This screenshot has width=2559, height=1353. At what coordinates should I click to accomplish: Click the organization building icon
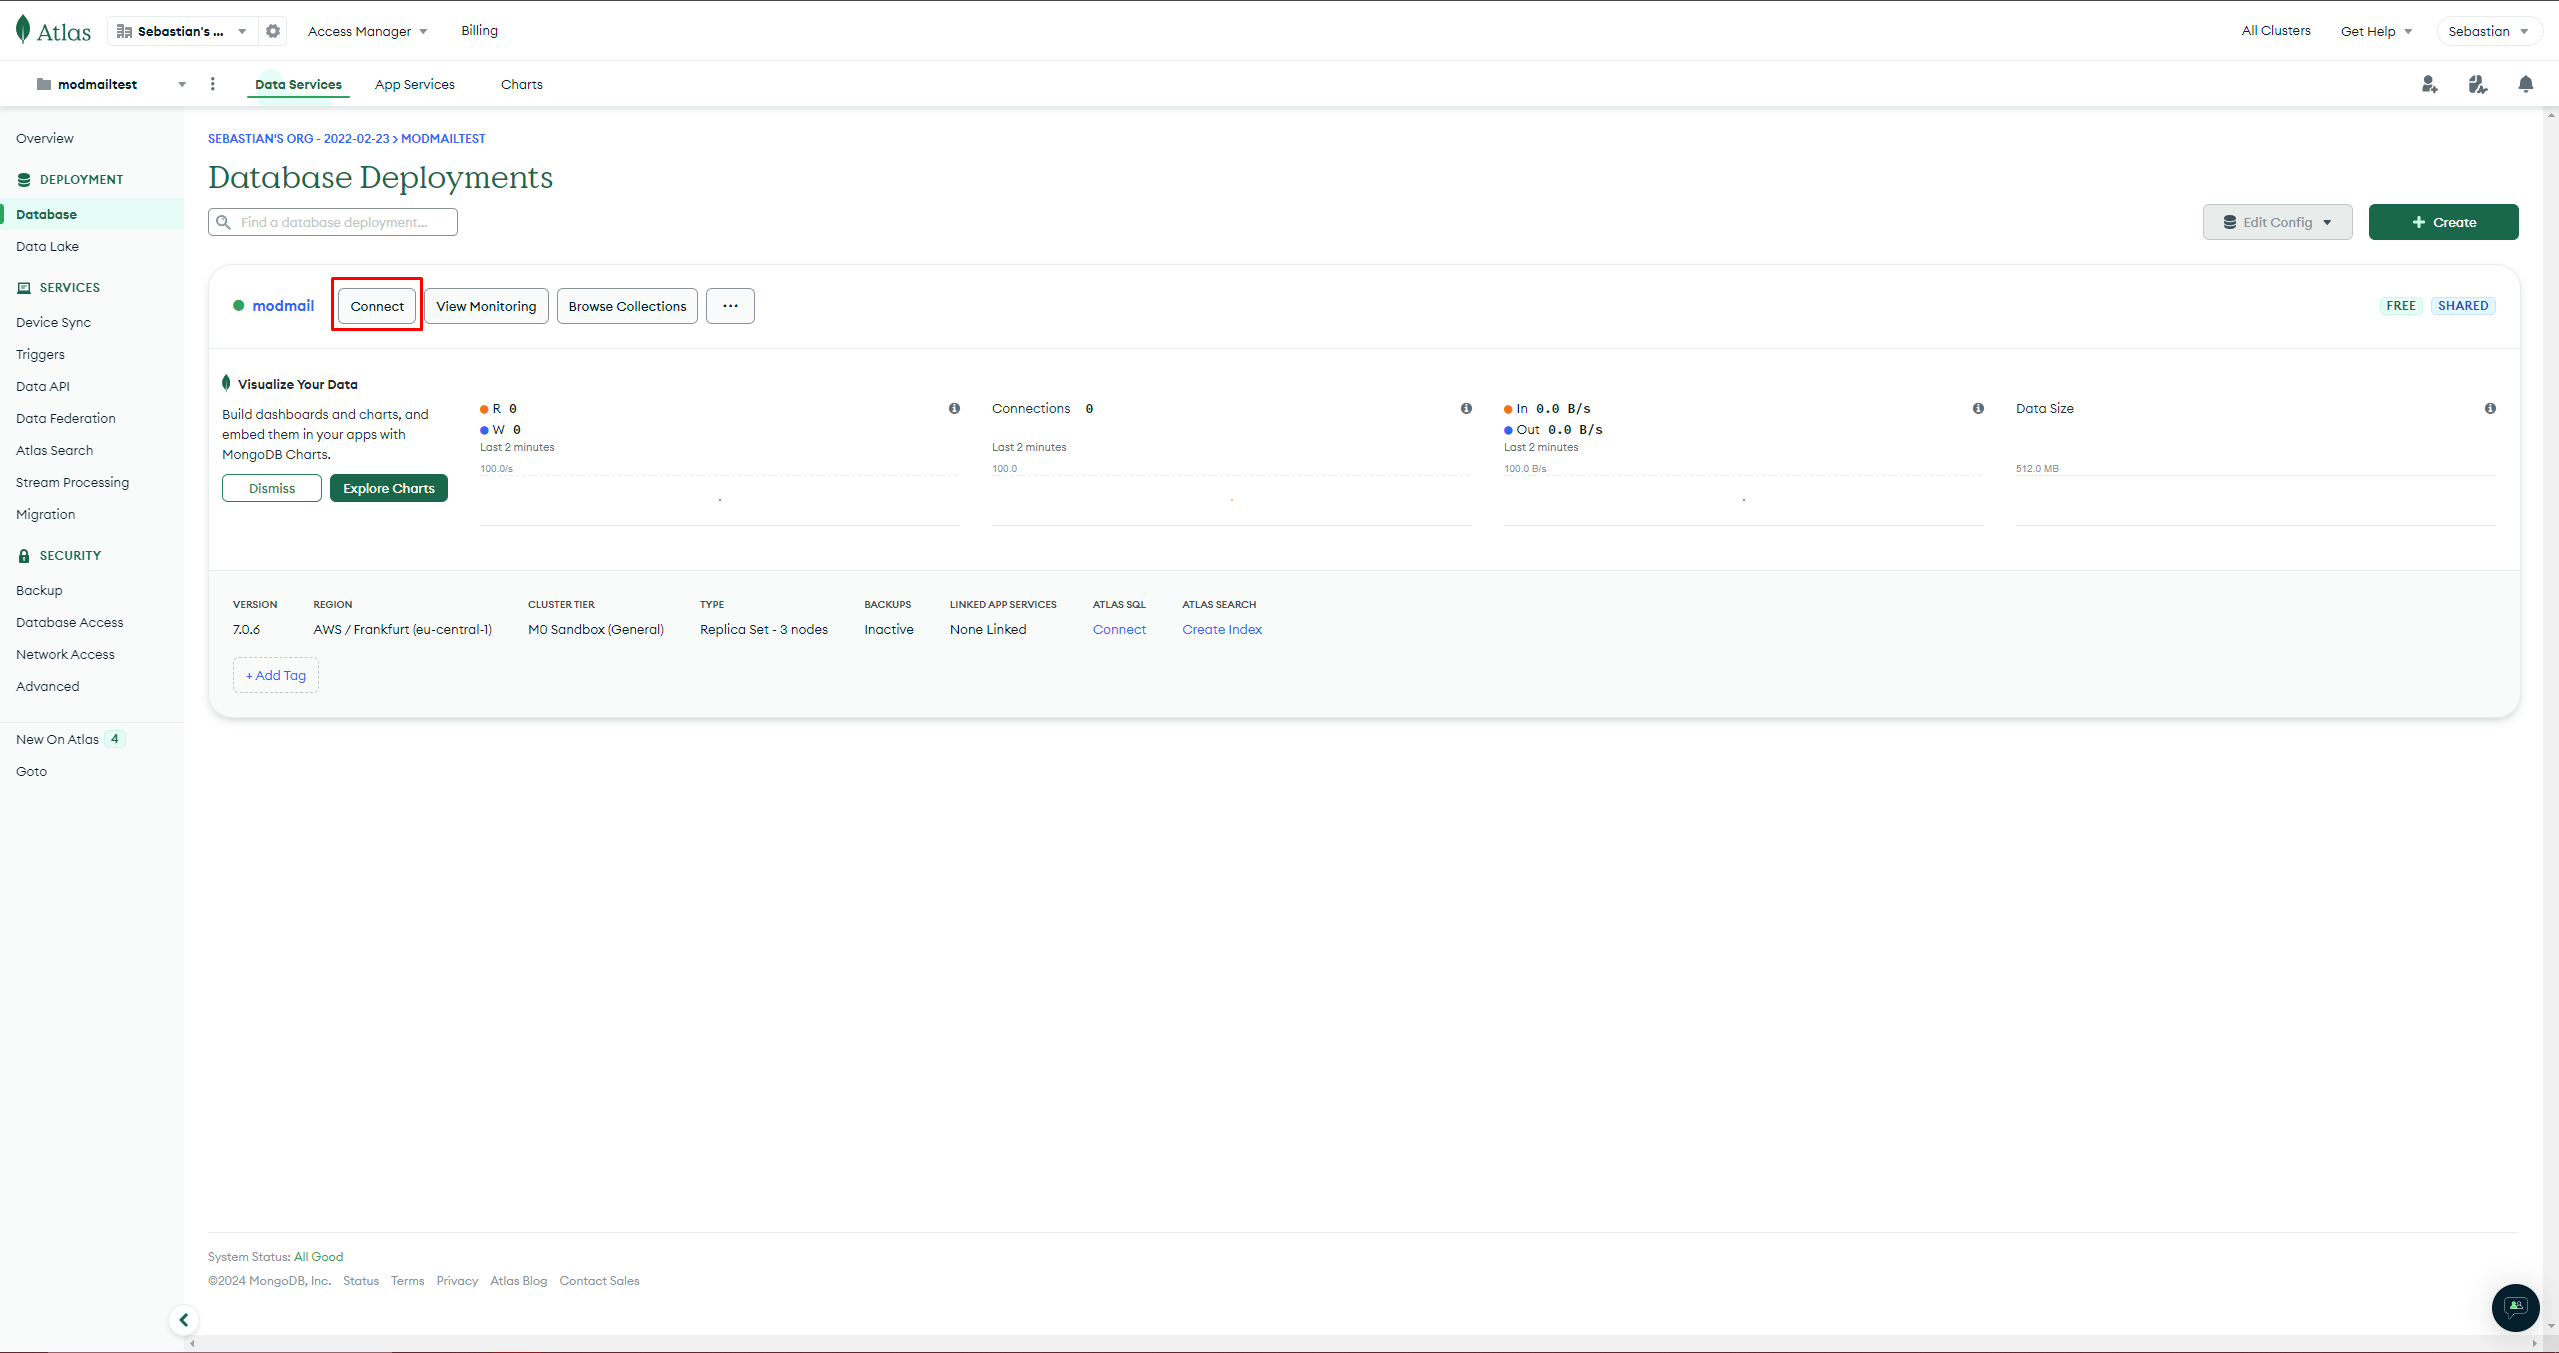124,31
